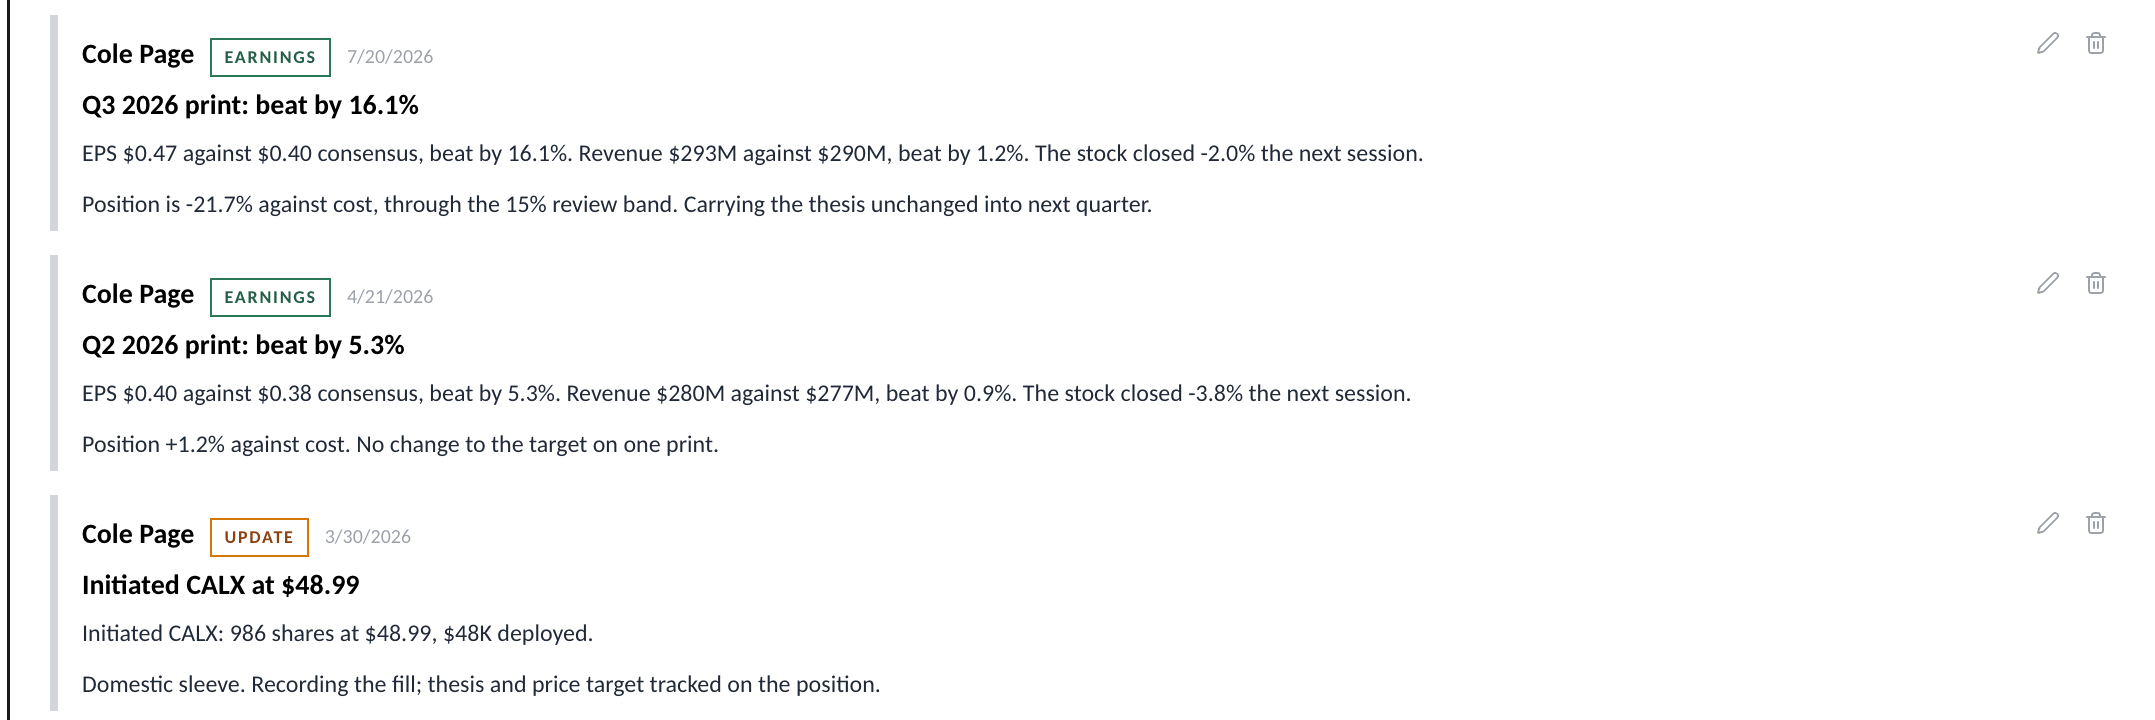Select the EARNINGS tag dated 7/20/2026
Viewport: 2155px width, 720px height.
tap(270, 57)
